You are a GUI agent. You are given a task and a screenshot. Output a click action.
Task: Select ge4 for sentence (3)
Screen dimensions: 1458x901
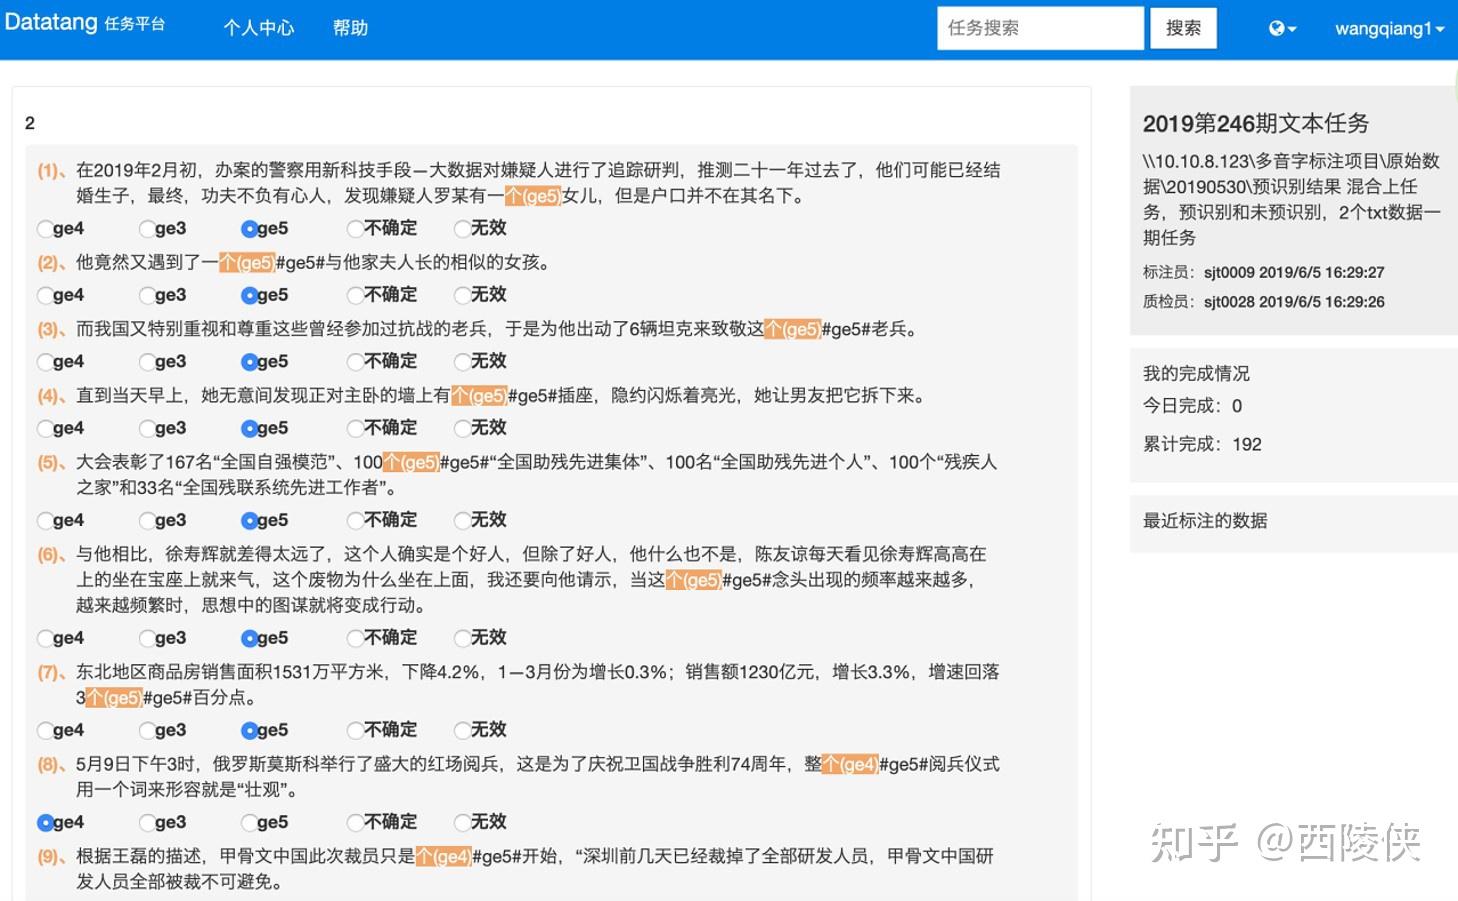click(45, 362)
